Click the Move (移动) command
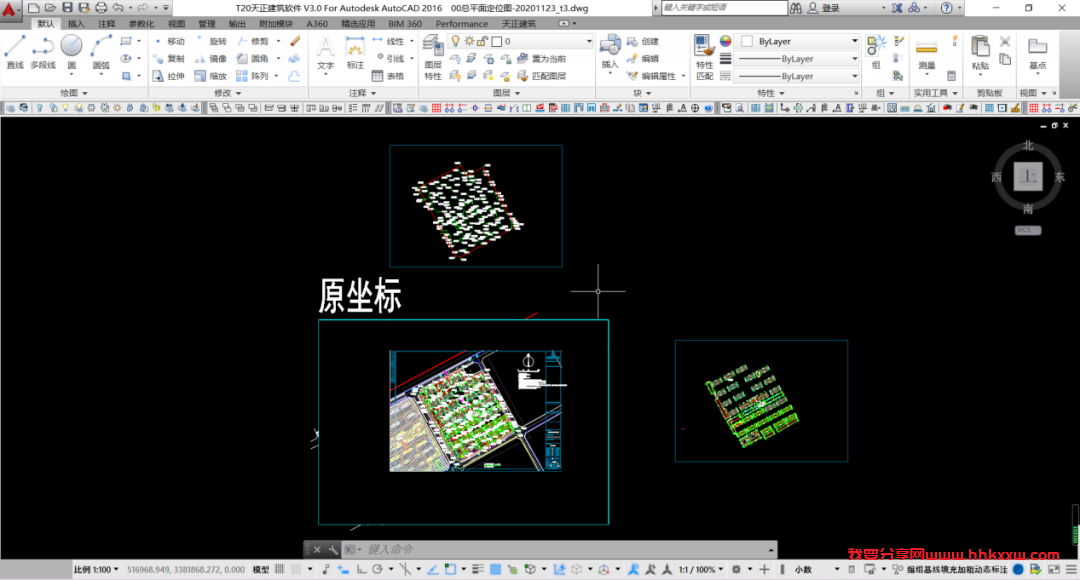 [169, 41]
